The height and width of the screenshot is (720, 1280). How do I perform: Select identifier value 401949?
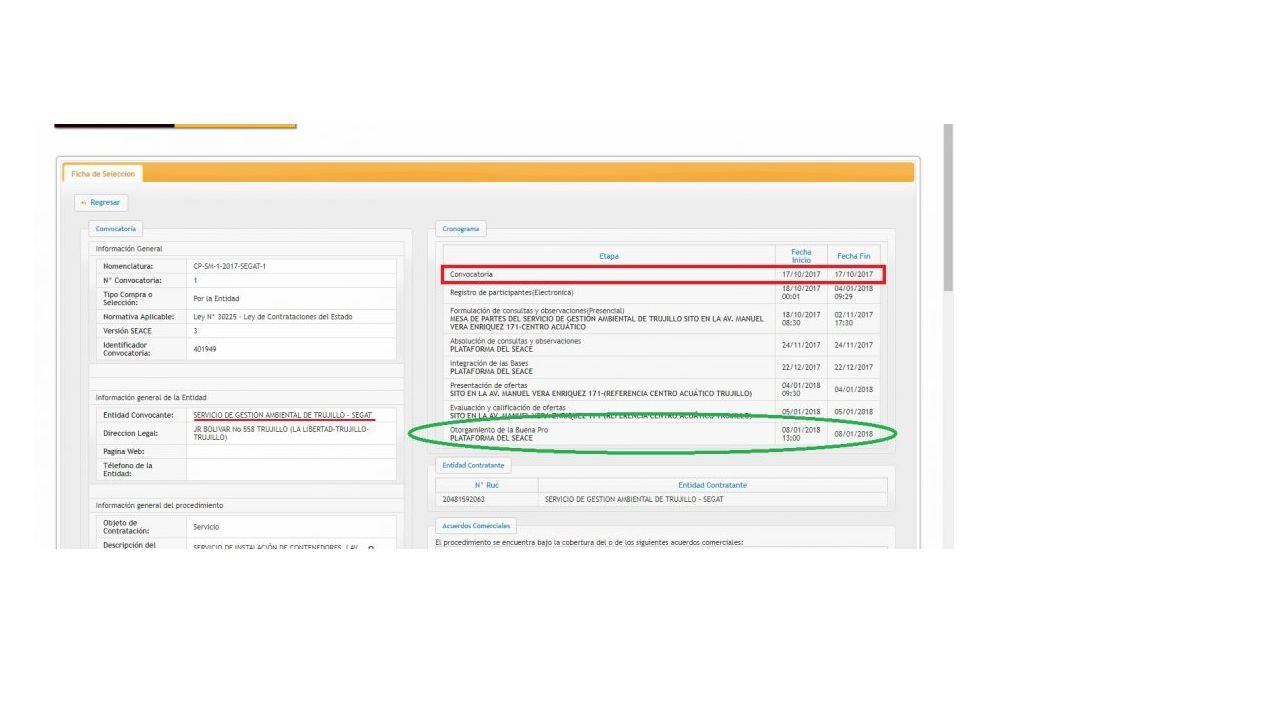tap(204, 349)
